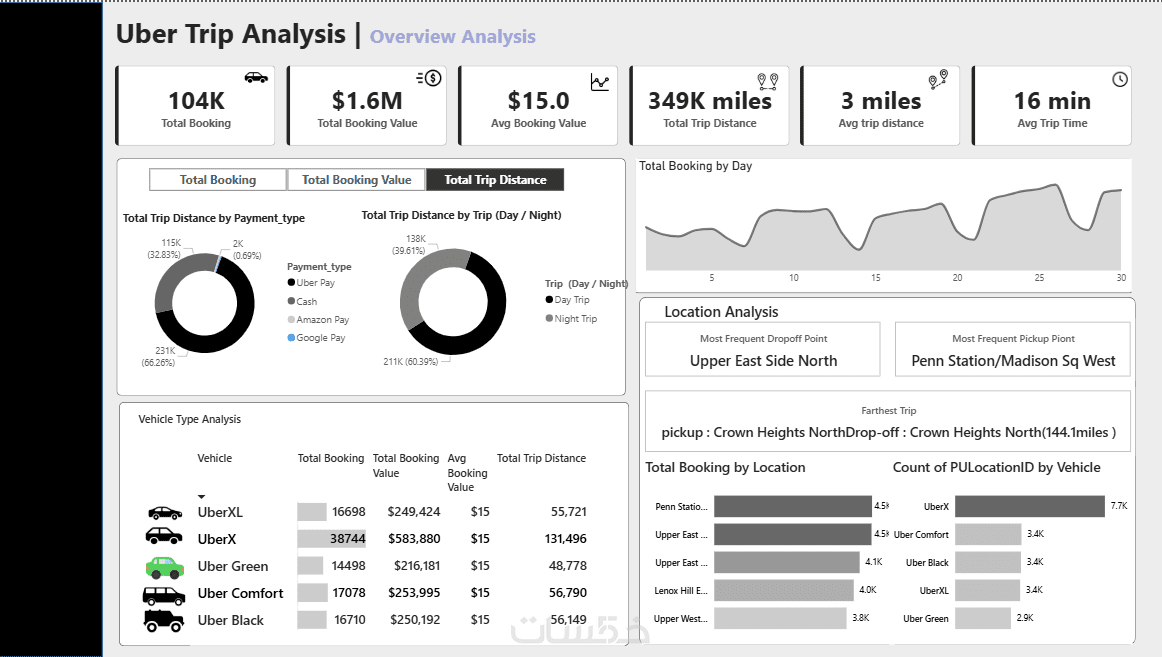Select the Total Trip Distance tab
This screenshot has width=1162, height=657.
coord(495,180)
